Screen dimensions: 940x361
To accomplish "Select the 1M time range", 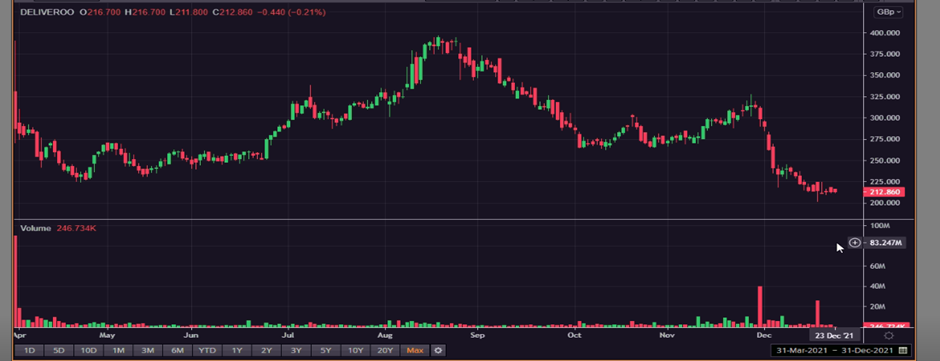I will pos(118,350).
